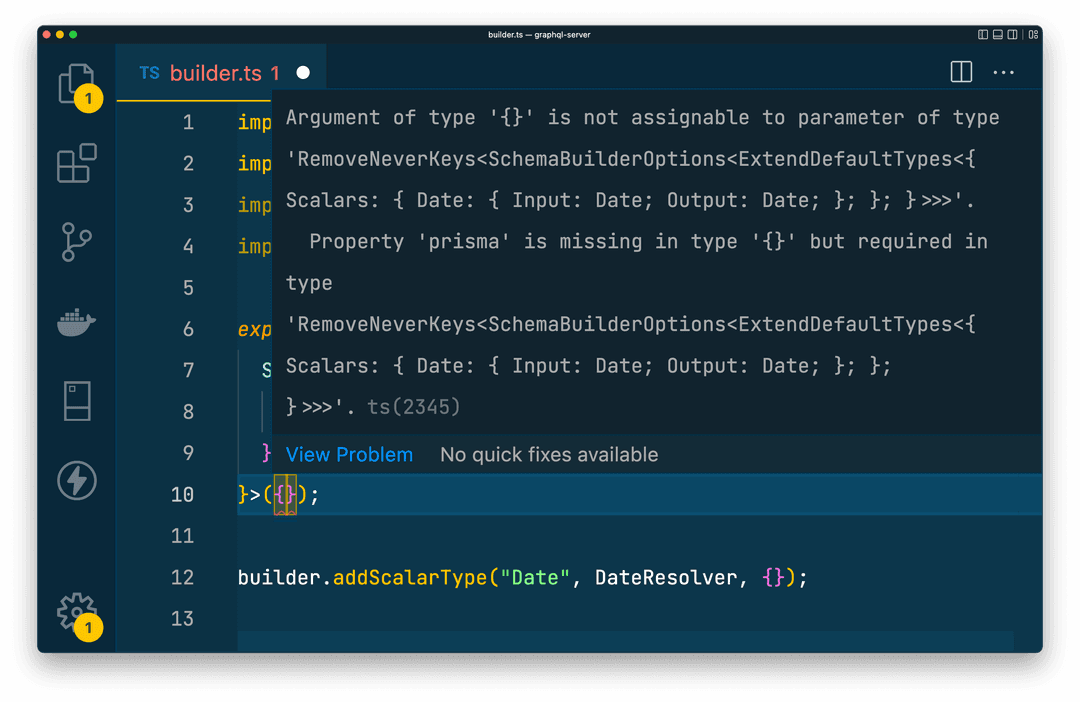Open the editor More Actions ellipsis menu
Screen dimensions: 1080x702
[x=1003, y=71]
